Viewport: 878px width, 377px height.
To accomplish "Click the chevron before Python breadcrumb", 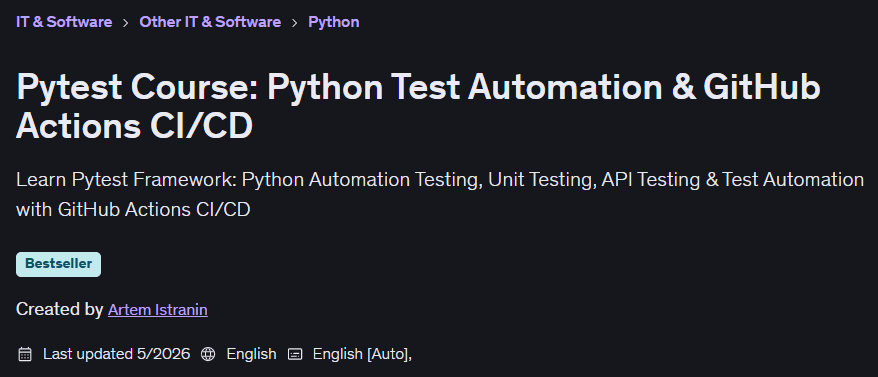I will coord(295,22).
